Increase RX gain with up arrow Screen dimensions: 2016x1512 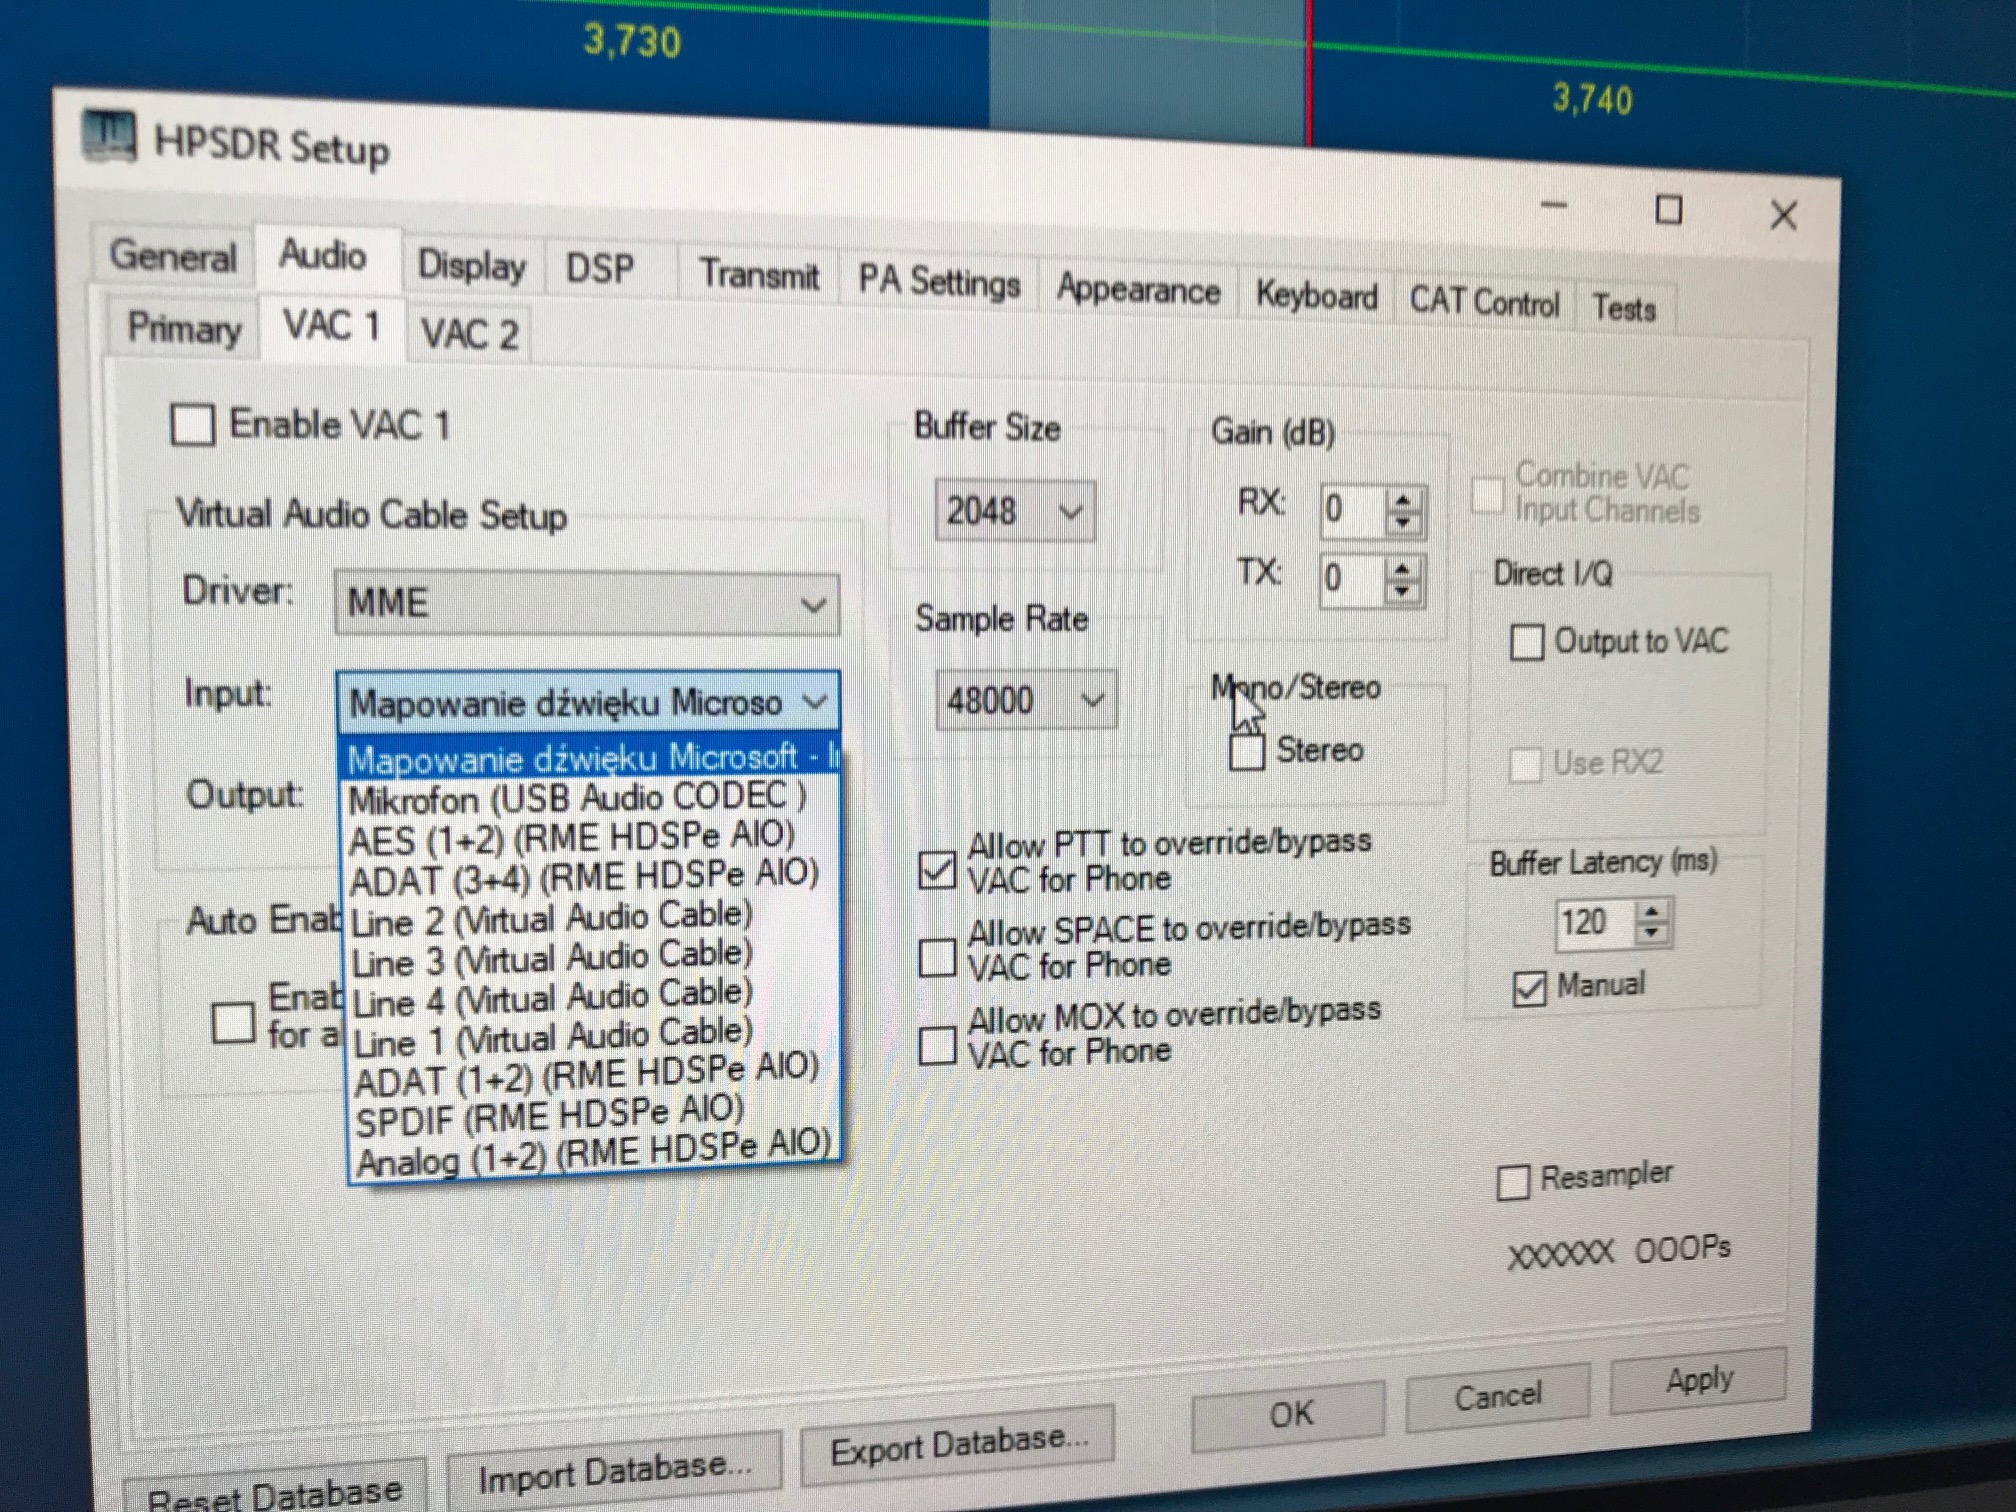[1404, 501]
